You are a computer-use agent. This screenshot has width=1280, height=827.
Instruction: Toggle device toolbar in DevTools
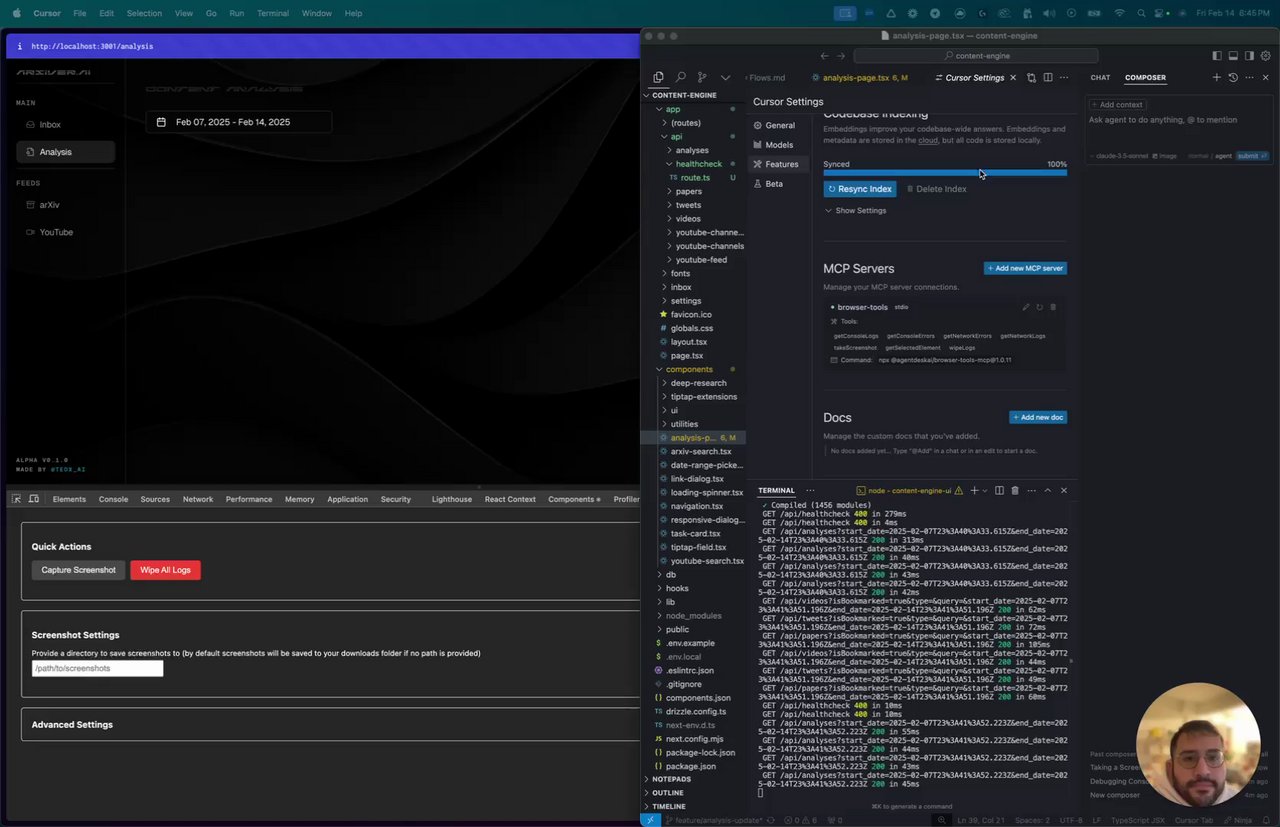click(x=34, y=499)
